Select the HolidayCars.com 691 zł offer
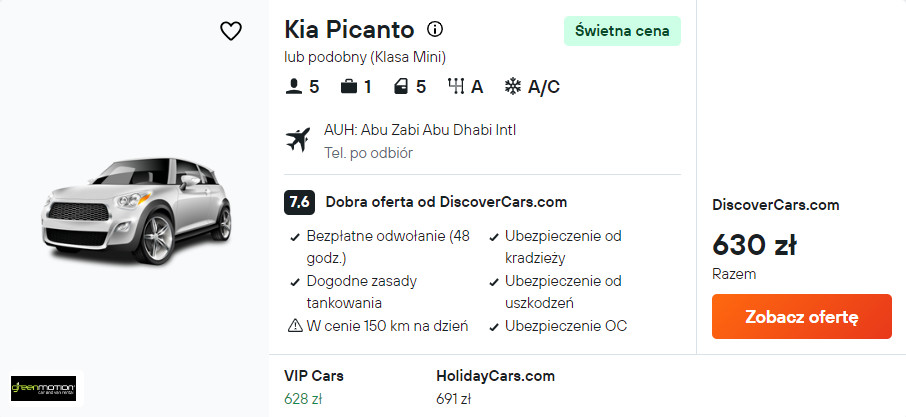Image resolution: width=906 pixels, height=417 pixels. click(x=494, y=387)
